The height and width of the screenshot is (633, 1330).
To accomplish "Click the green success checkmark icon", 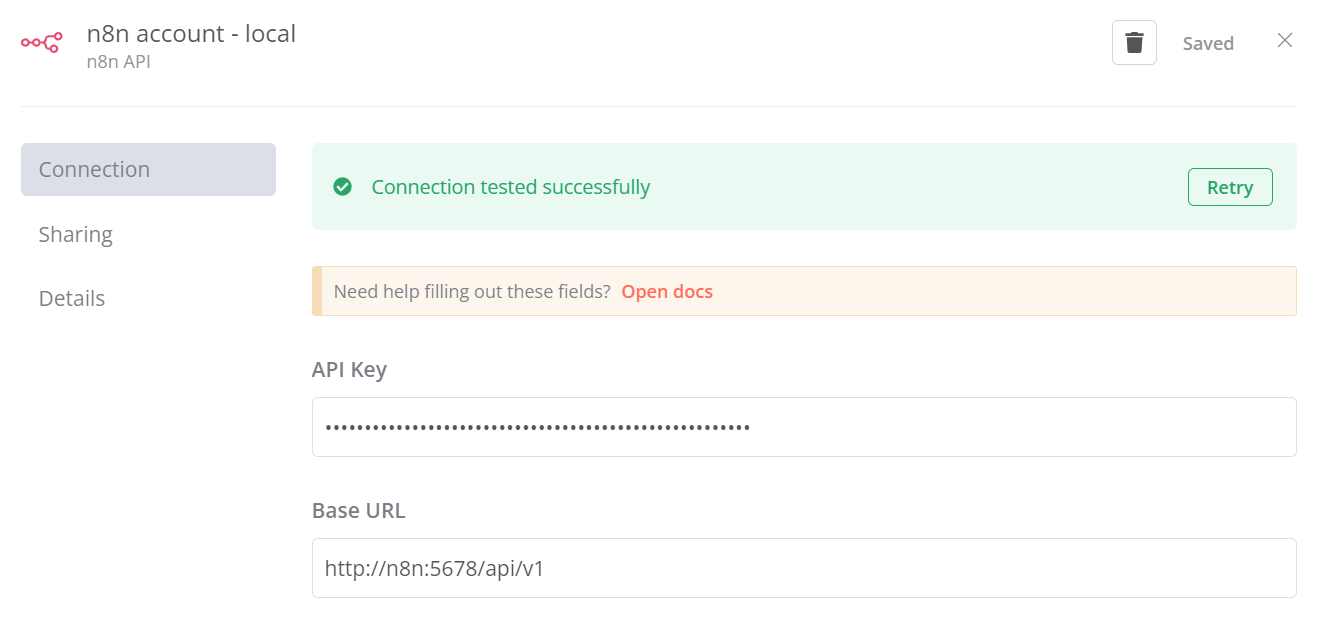I will tap(342, 187).
